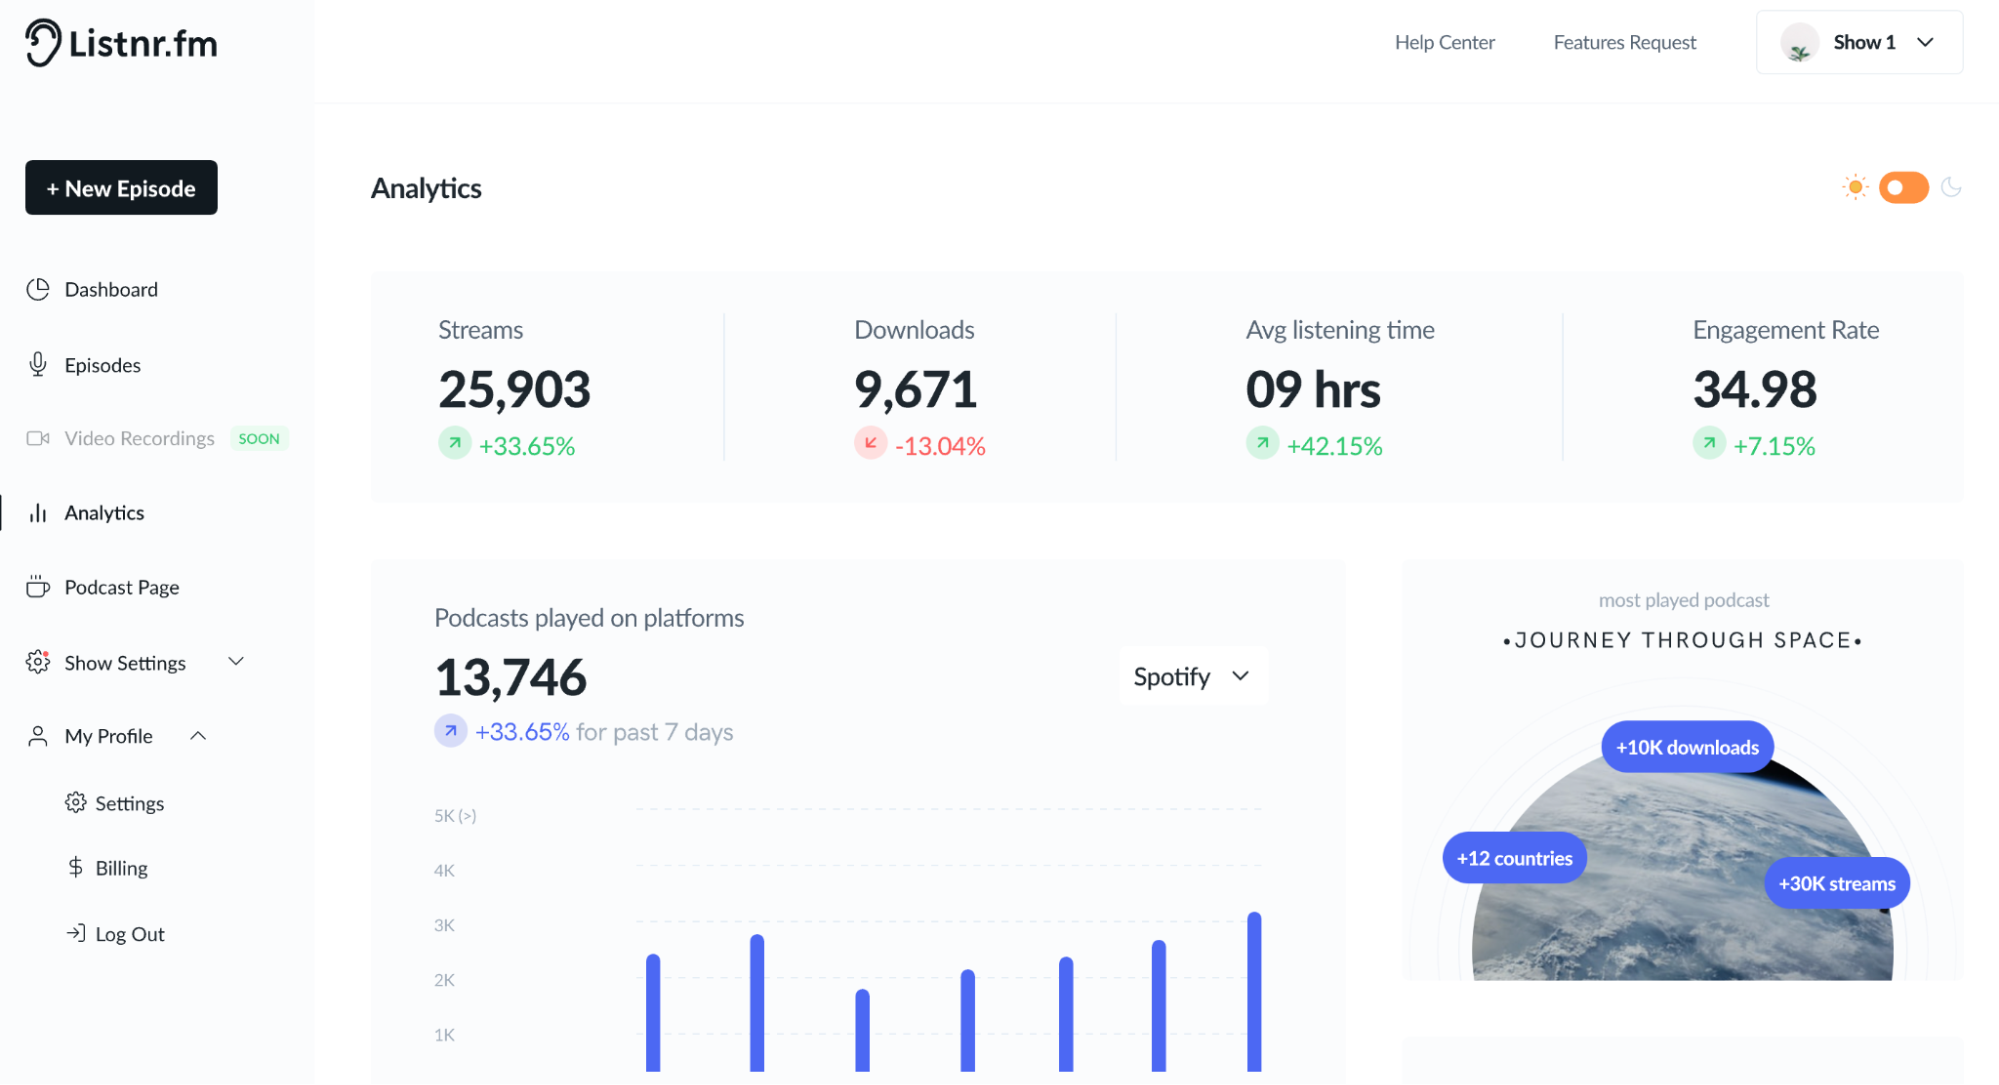Screen dimensions: 1999x1085
Task: Click the Log Out arrow icon
Action: coord(75,933)
